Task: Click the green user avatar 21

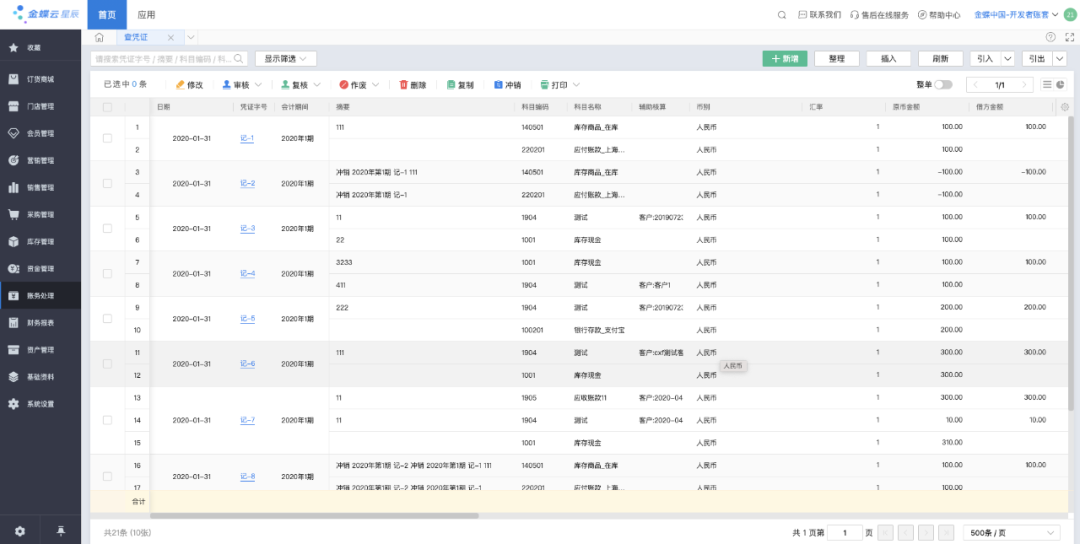Action: [x=1070, y=14]
